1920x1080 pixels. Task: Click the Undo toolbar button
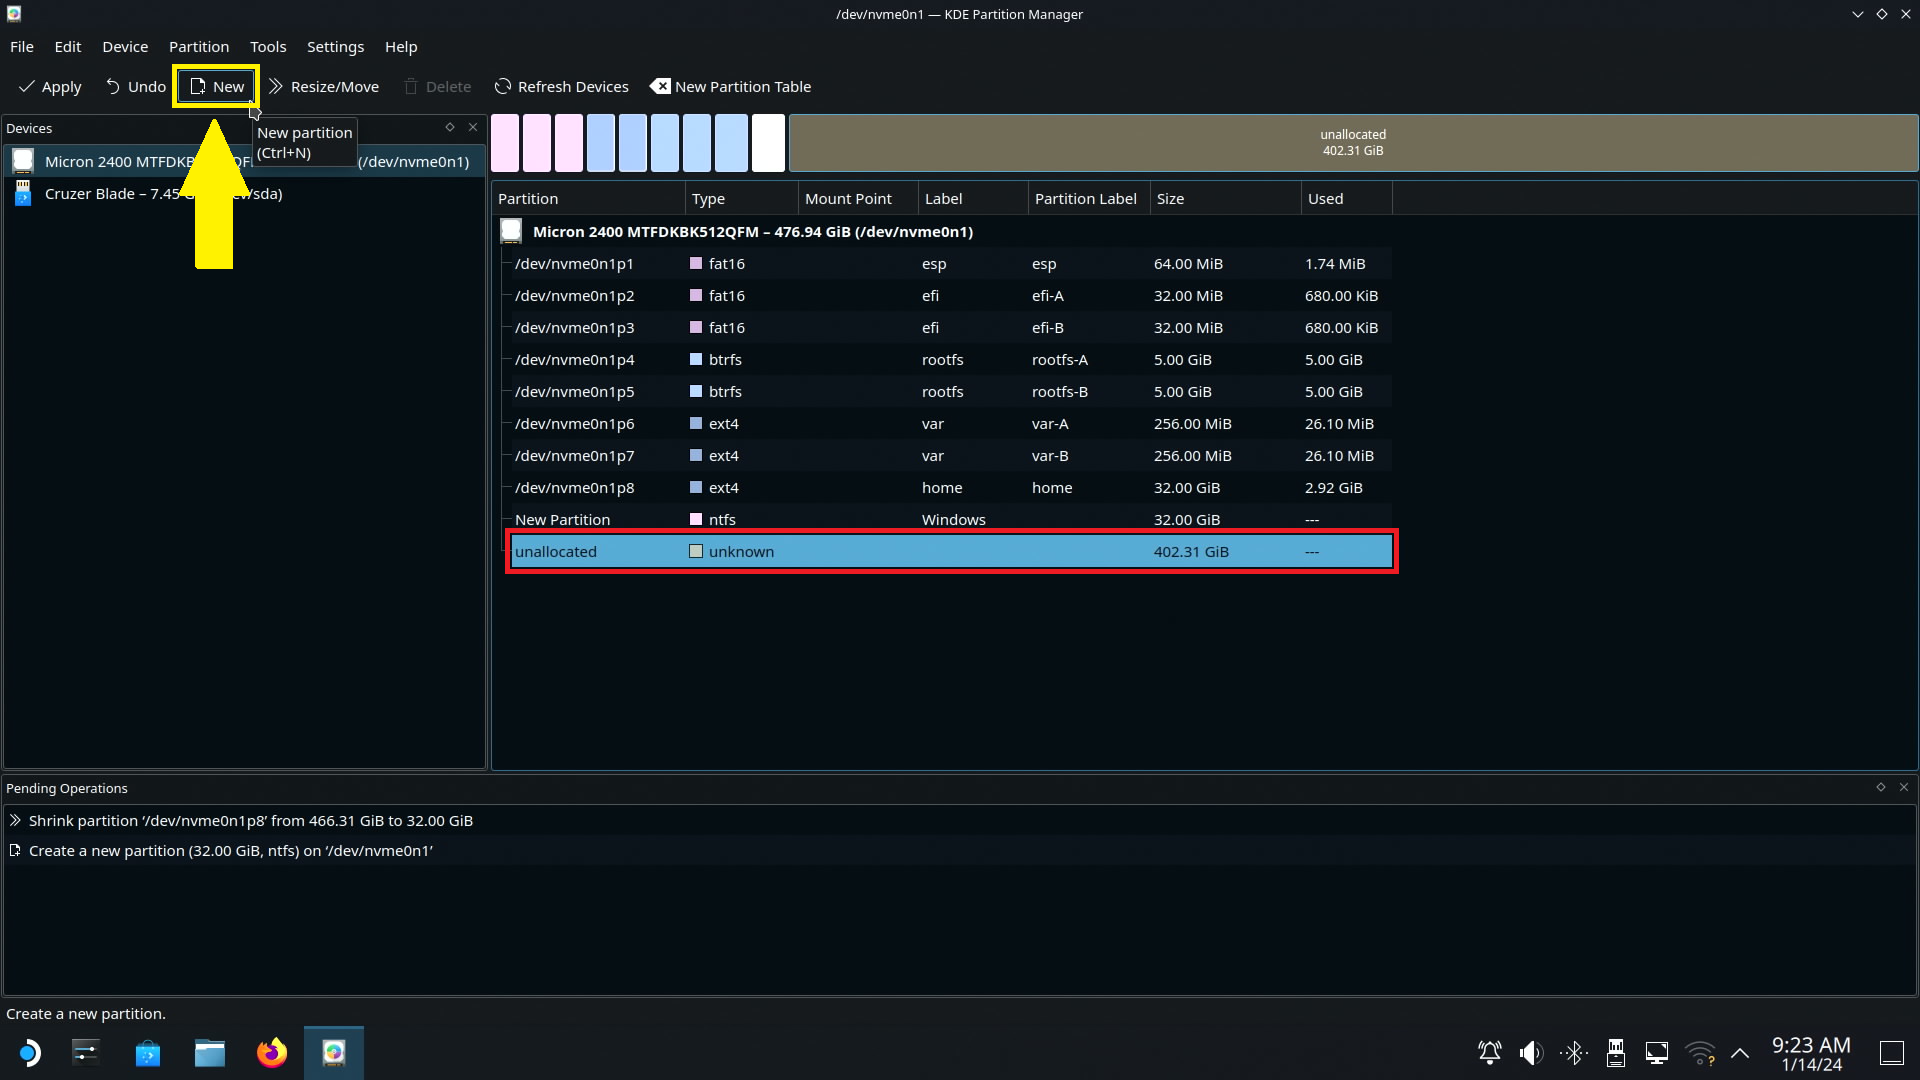tap(135, 87)
